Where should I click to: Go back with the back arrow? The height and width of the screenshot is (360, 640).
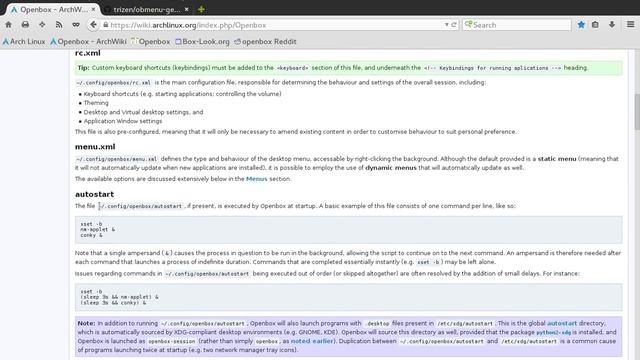click(x=93, y=25)
